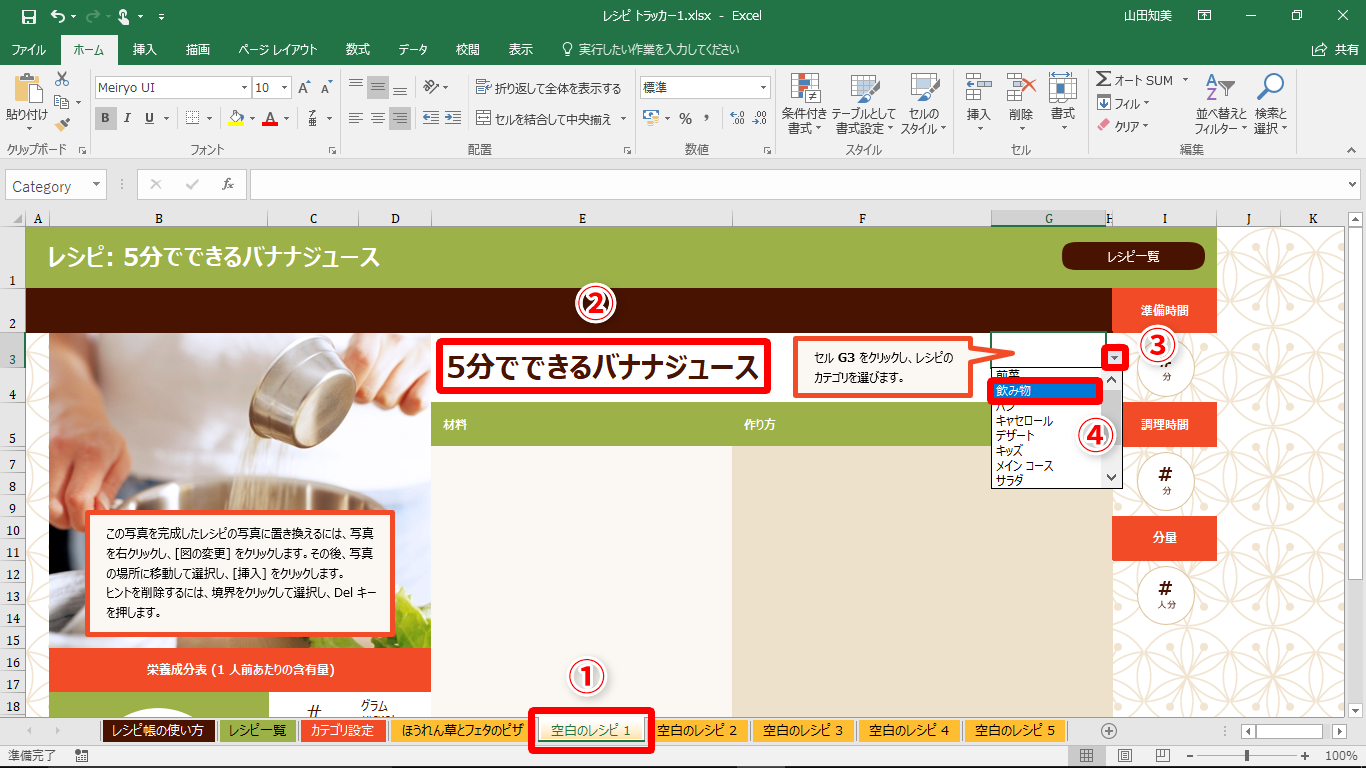Toggle wrap text (折り返して全体を表示する)
Viewport: 1366px width, 768px height.
pos(548,88)
